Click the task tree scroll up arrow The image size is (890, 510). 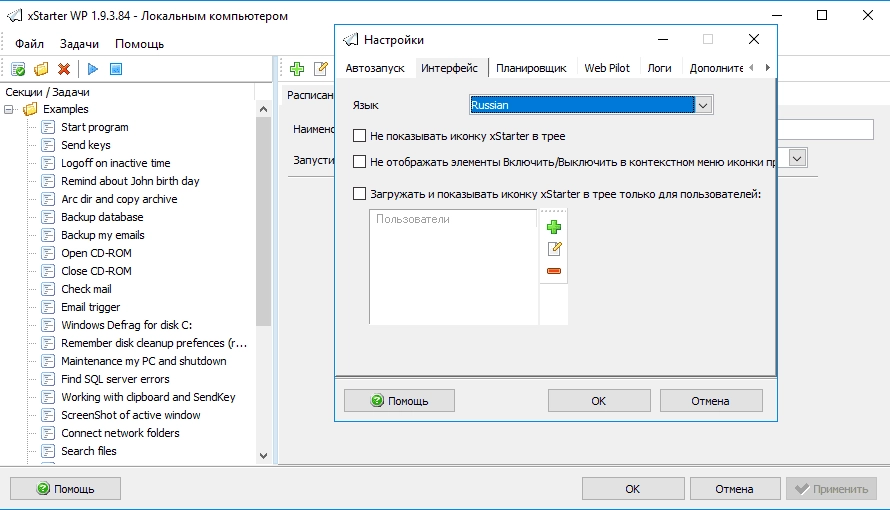tap(263, 109)
